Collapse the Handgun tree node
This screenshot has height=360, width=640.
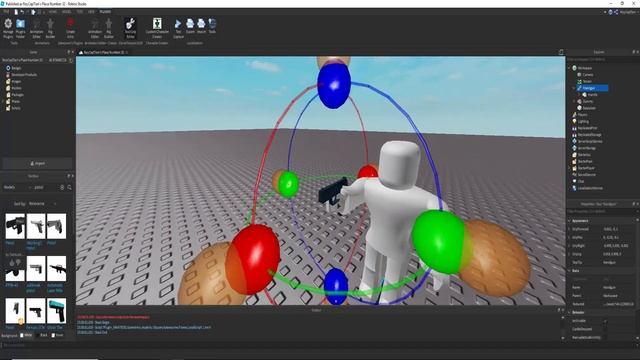tap(574, 88)
